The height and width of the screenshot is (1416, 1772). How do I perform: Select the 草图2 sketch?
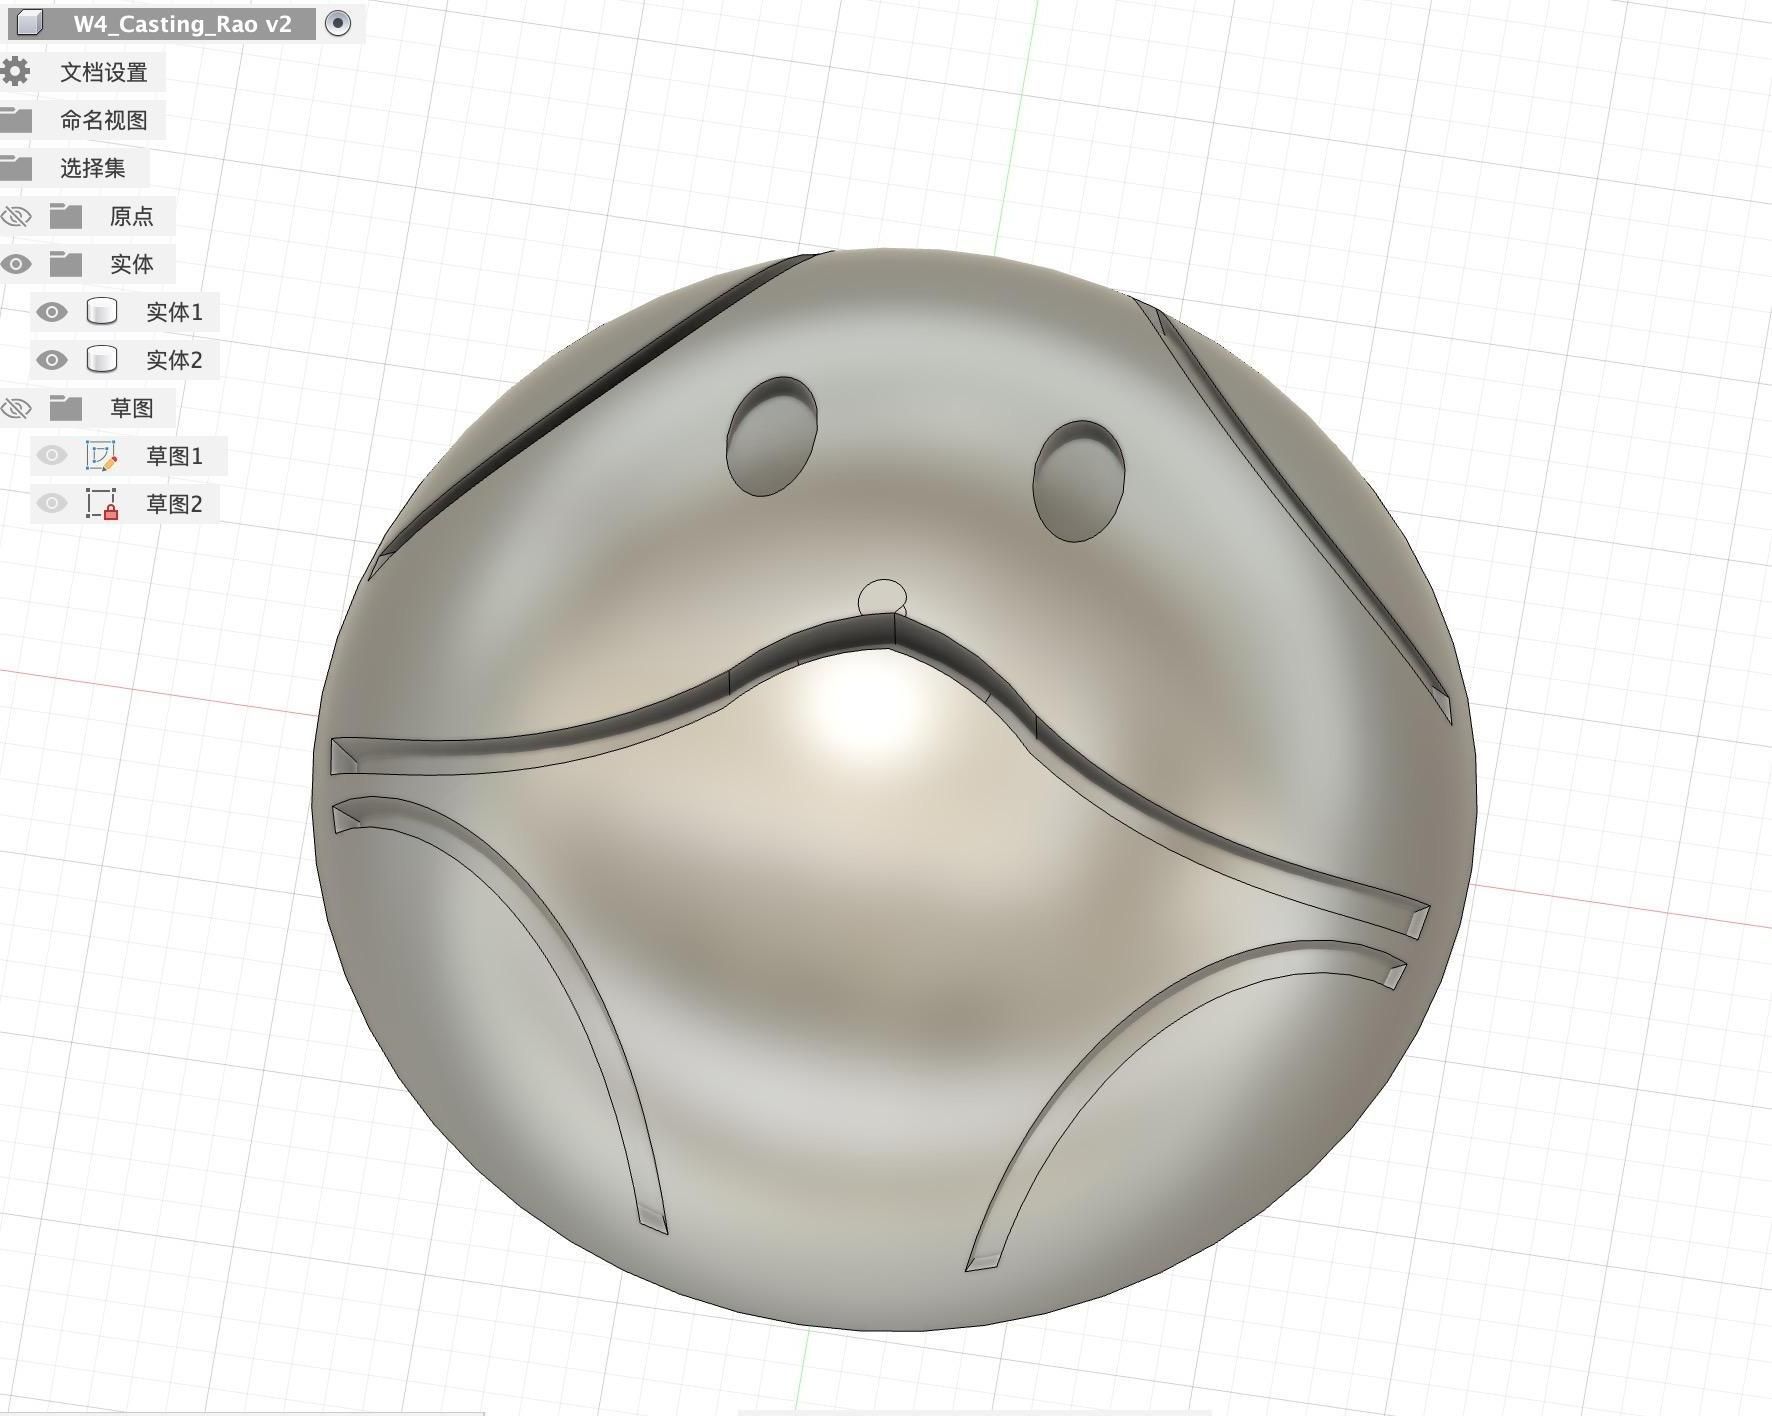pos(174,504)
